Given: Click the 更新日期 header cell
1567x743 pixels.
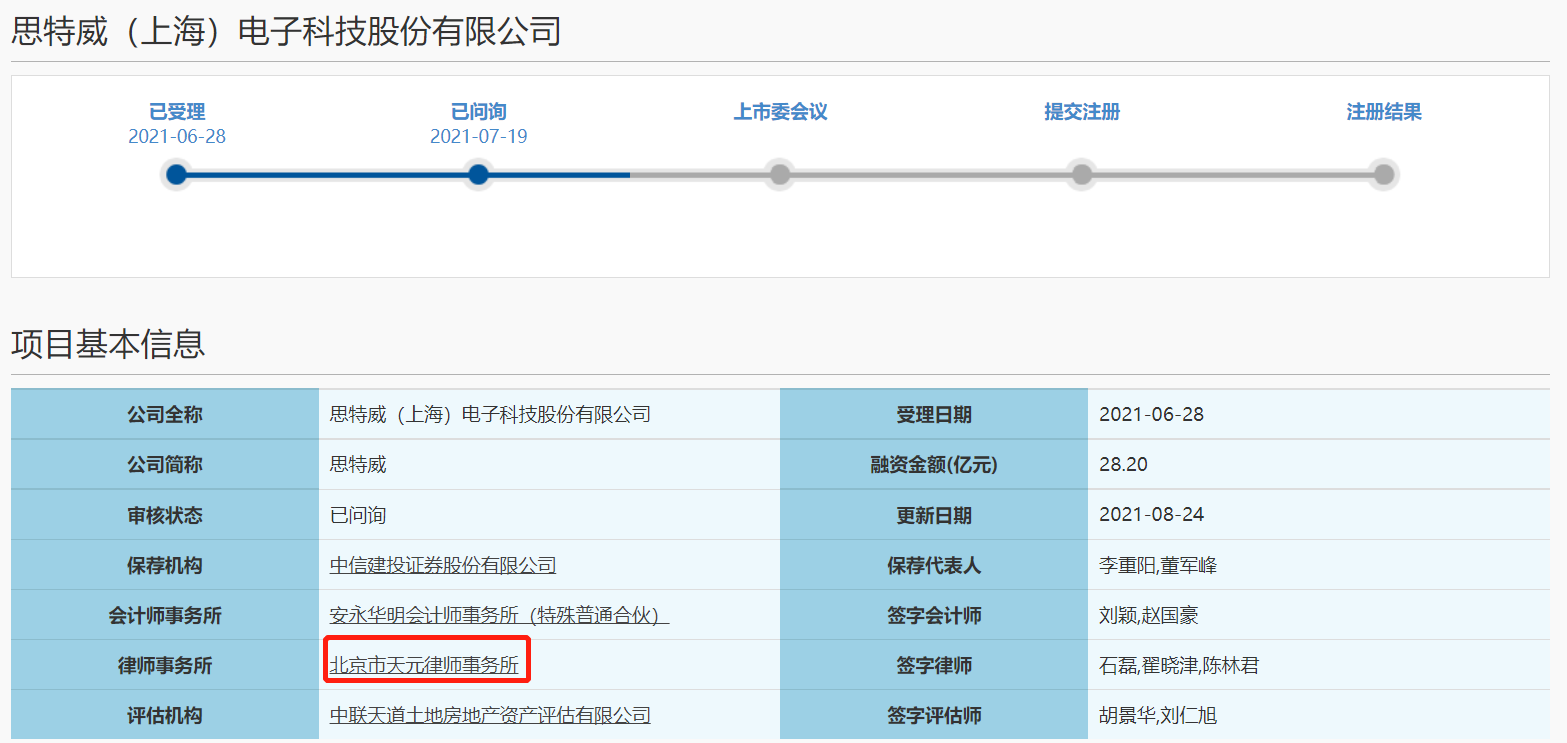Looking at the screenshot, I should tap(934, 515).
